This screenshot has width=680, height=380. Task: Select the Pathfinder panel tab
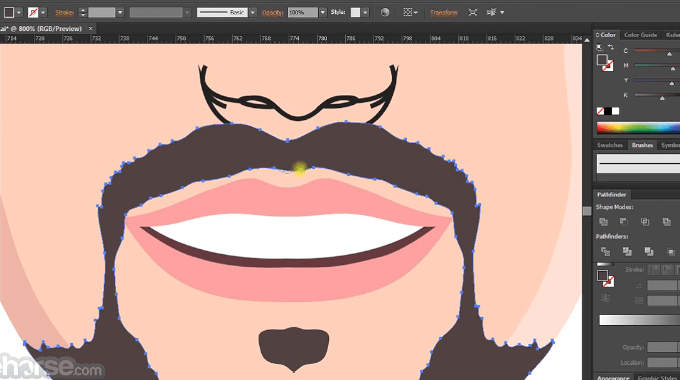(611, 195)
